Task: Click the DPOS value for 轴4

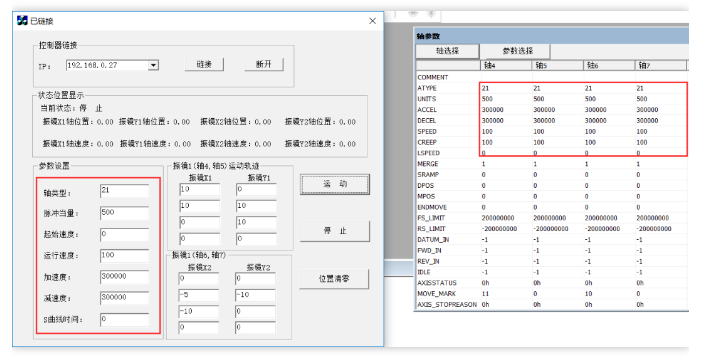Action: pyautogui.click(x=483, y=186)
